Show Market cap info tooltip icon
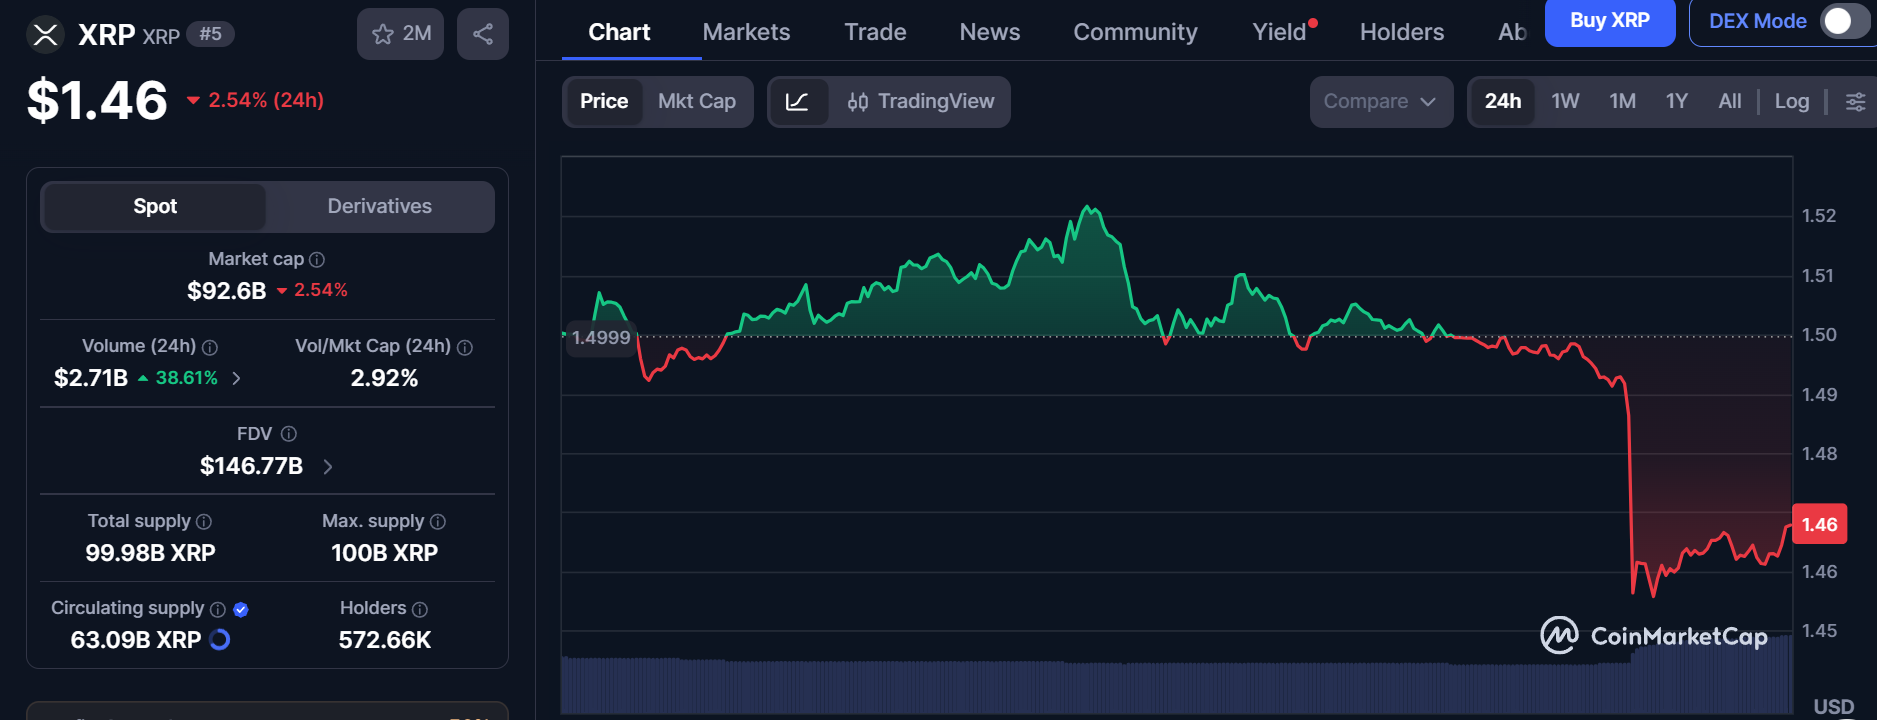1877x720 pixels. [317, 260]
